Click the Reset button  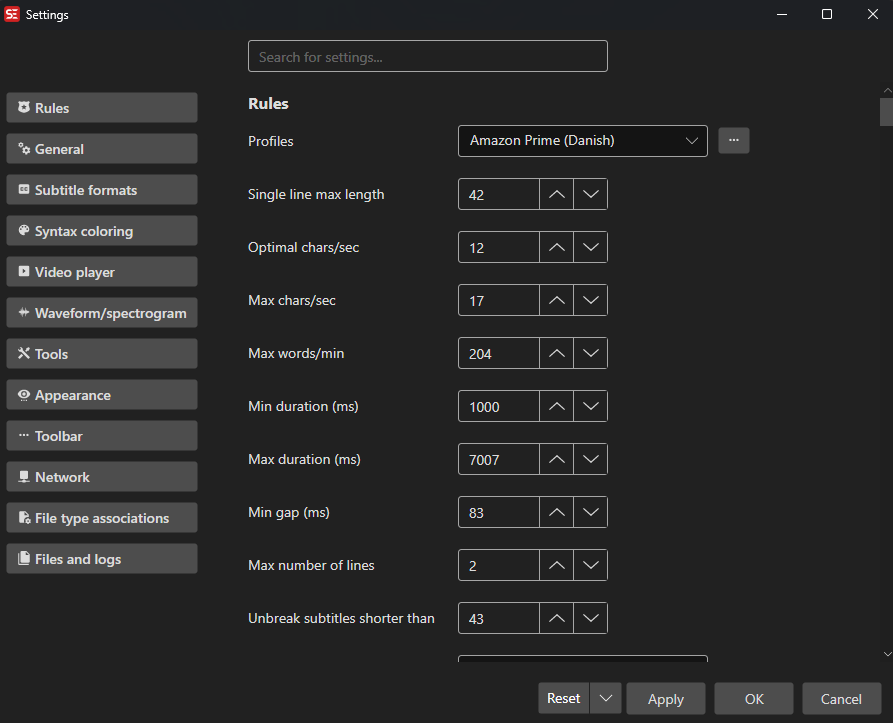(x=564, y=699)
